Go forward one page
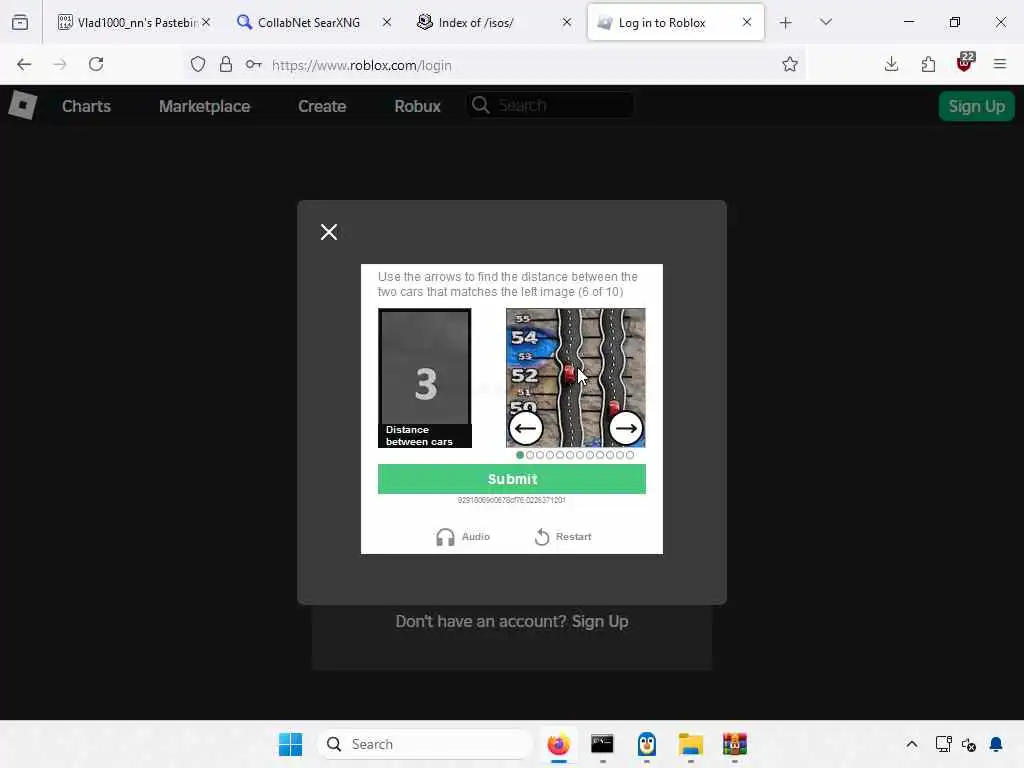This screenshot has height=768, width=1024. [x=60, y=64]
